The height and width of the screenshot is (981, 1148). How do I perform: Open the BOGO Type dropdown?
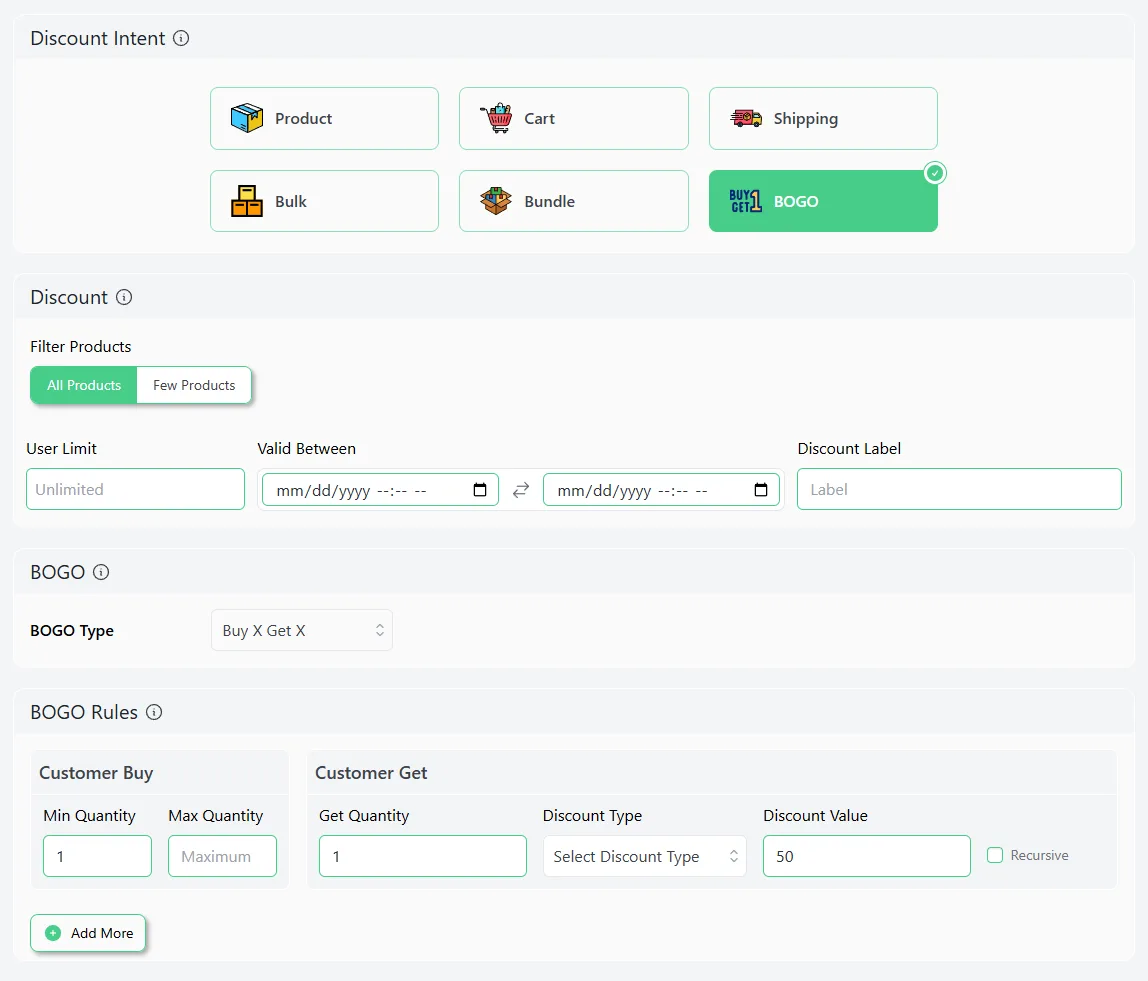(x=302, y=630)
